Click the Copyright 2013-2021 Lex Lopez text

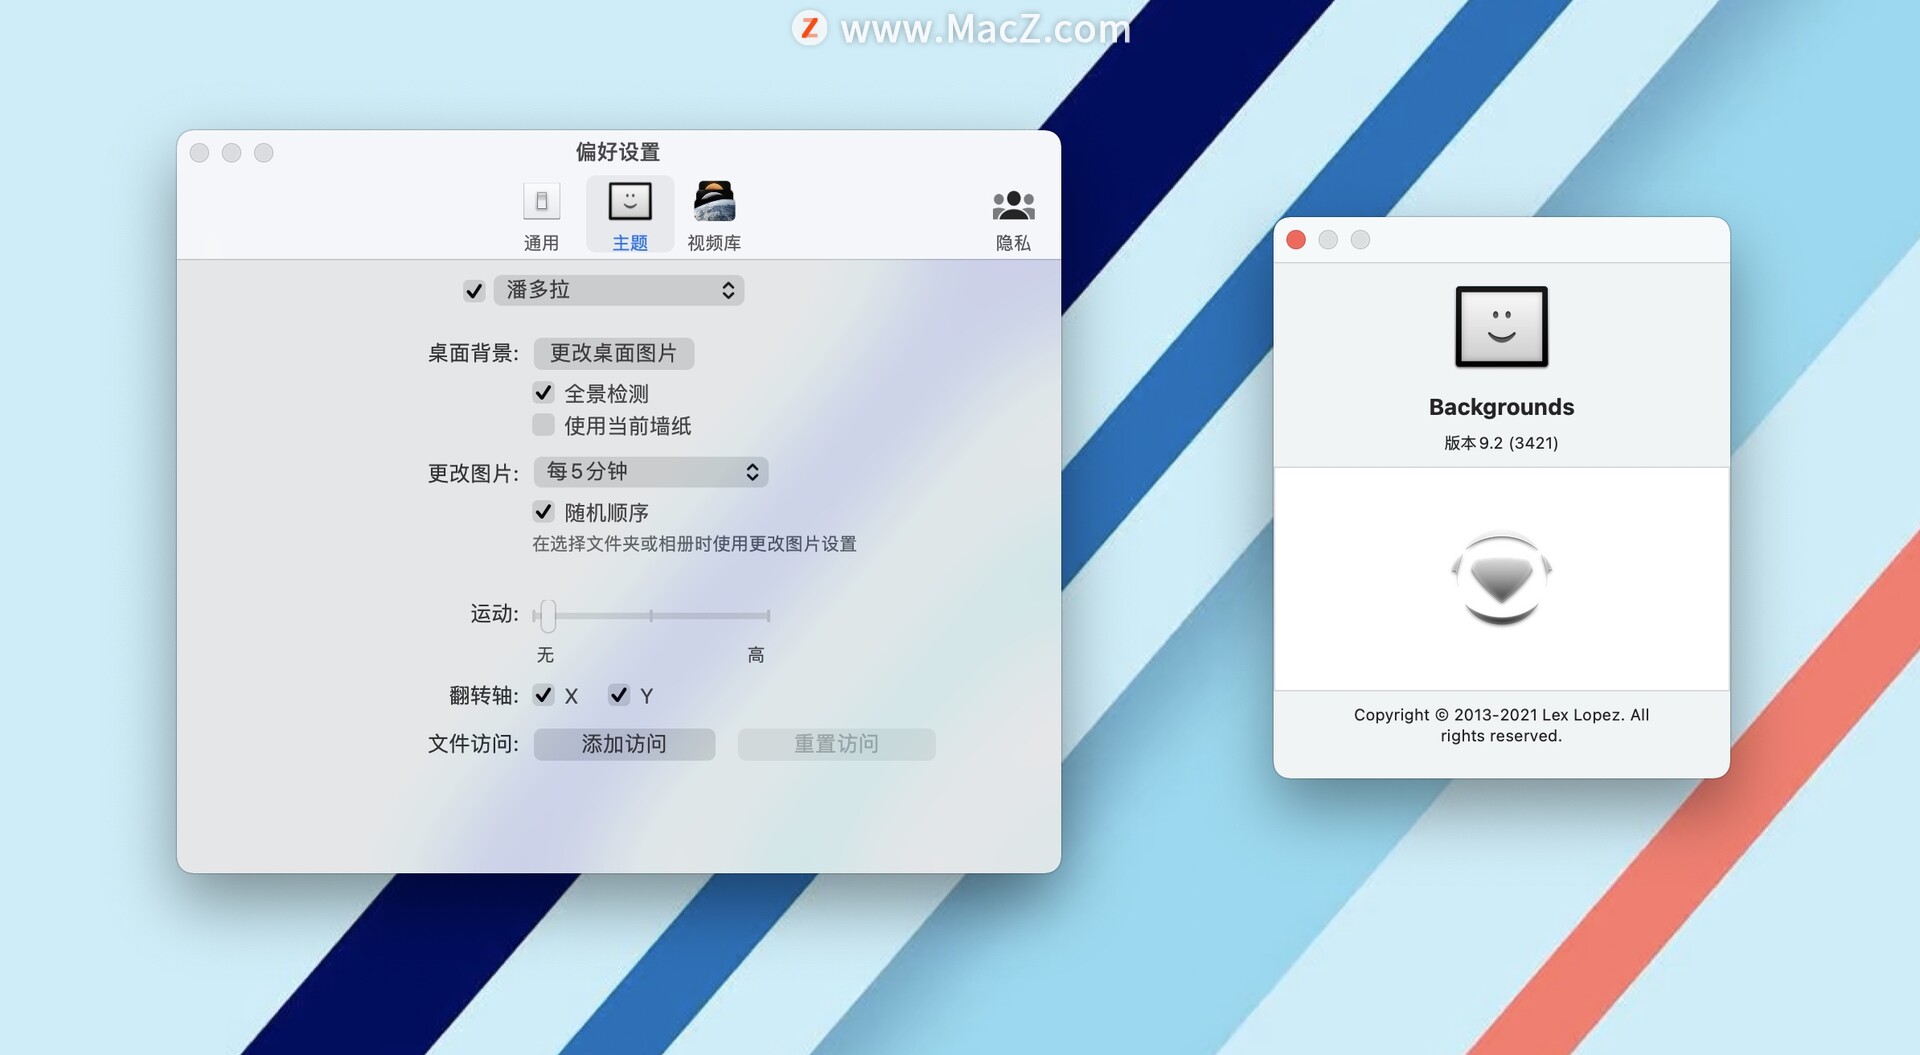click(1501, 725)
